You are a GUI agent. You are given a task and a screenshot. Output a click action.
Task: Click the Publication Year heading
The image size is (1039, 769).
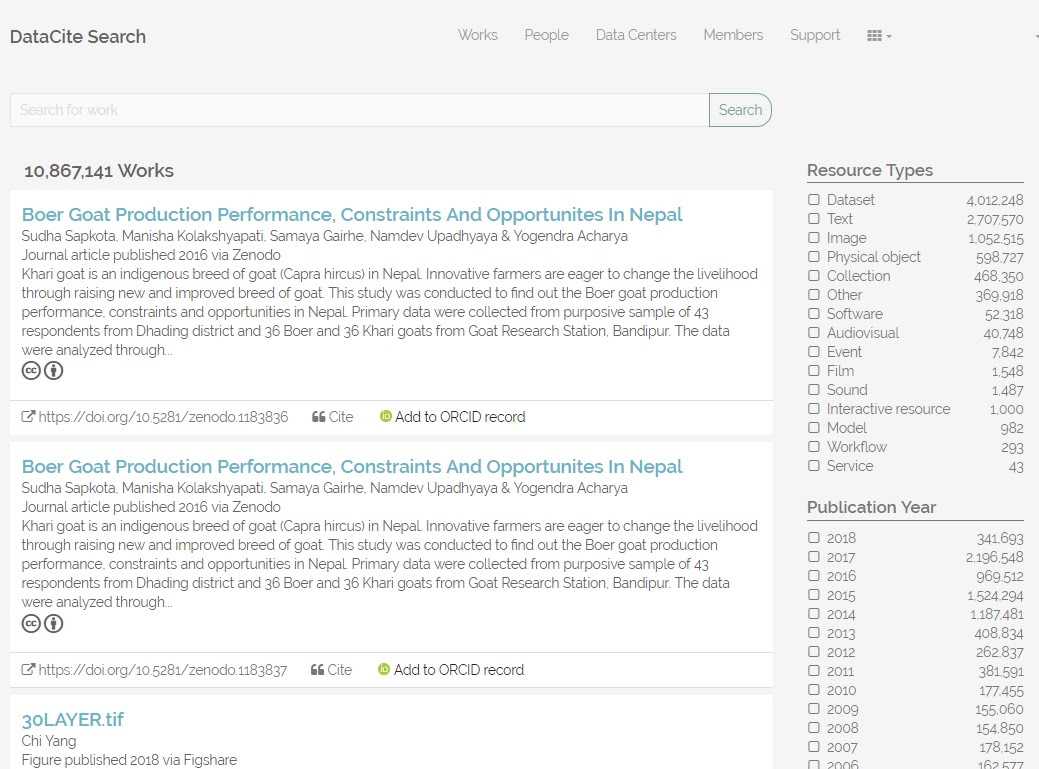click(871, 507)
